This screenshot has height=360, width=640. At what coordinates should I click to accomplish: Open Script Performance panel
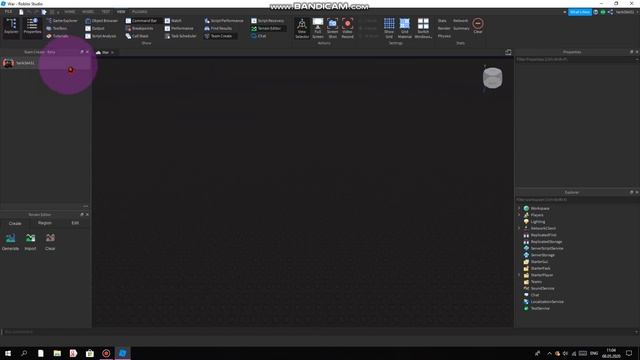pyautogui.click(x=224, y=20)
